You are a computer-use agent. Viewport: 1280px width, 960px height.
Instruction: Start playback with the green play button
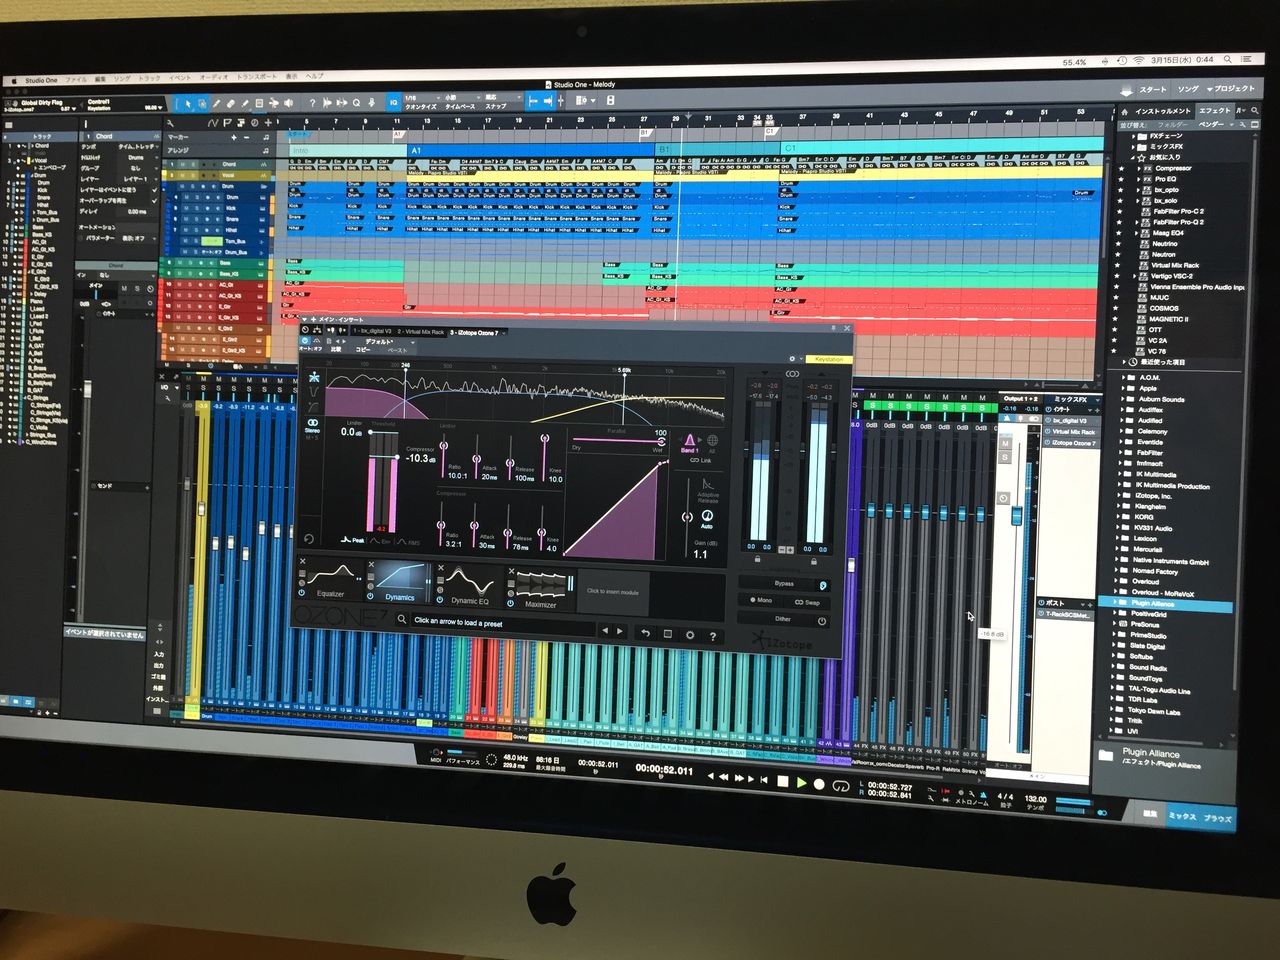(x=801, y=783)
